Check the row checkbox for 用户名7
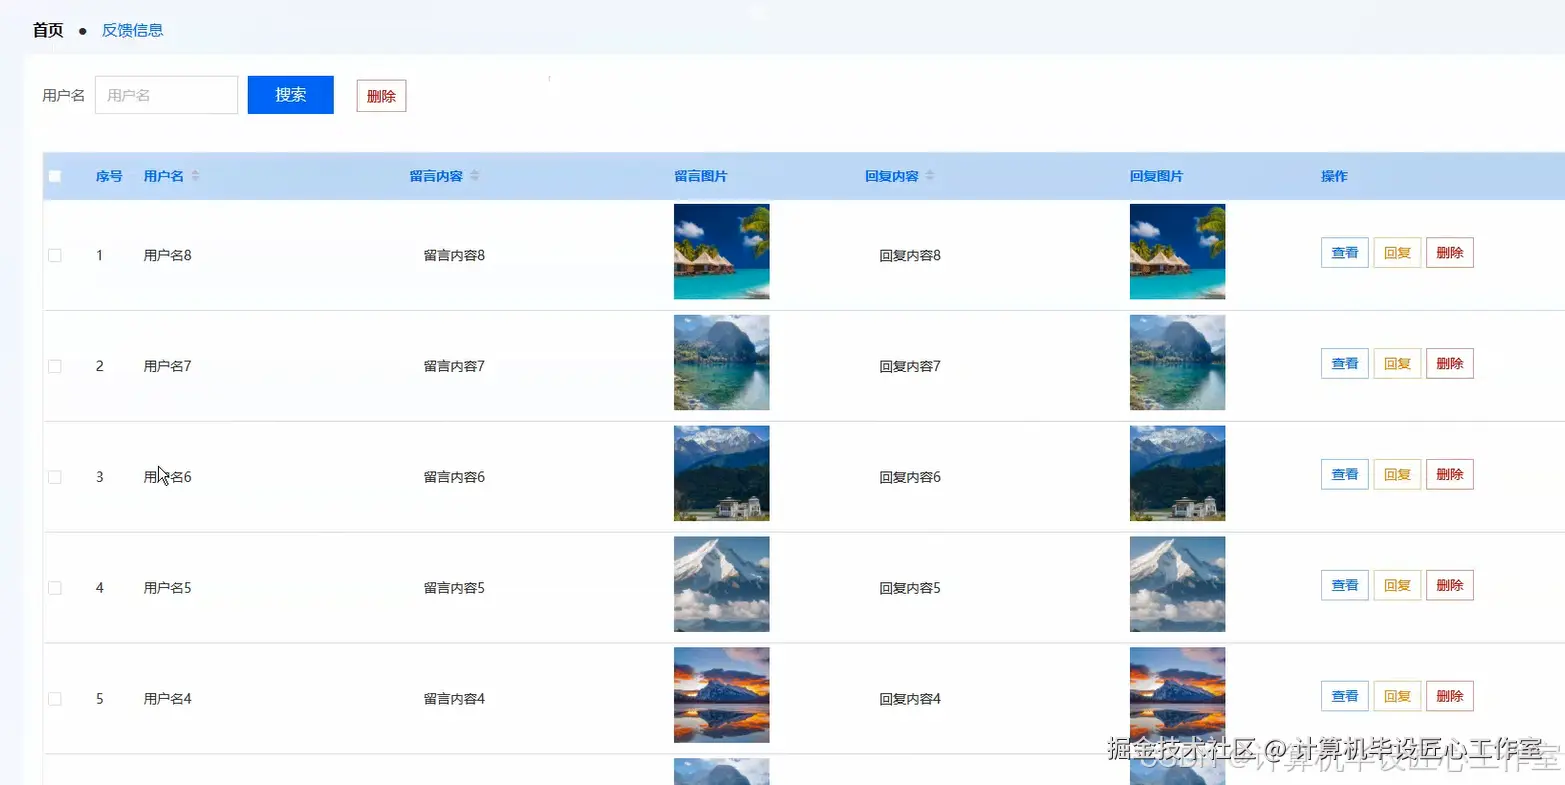 (x=55, y=366)
